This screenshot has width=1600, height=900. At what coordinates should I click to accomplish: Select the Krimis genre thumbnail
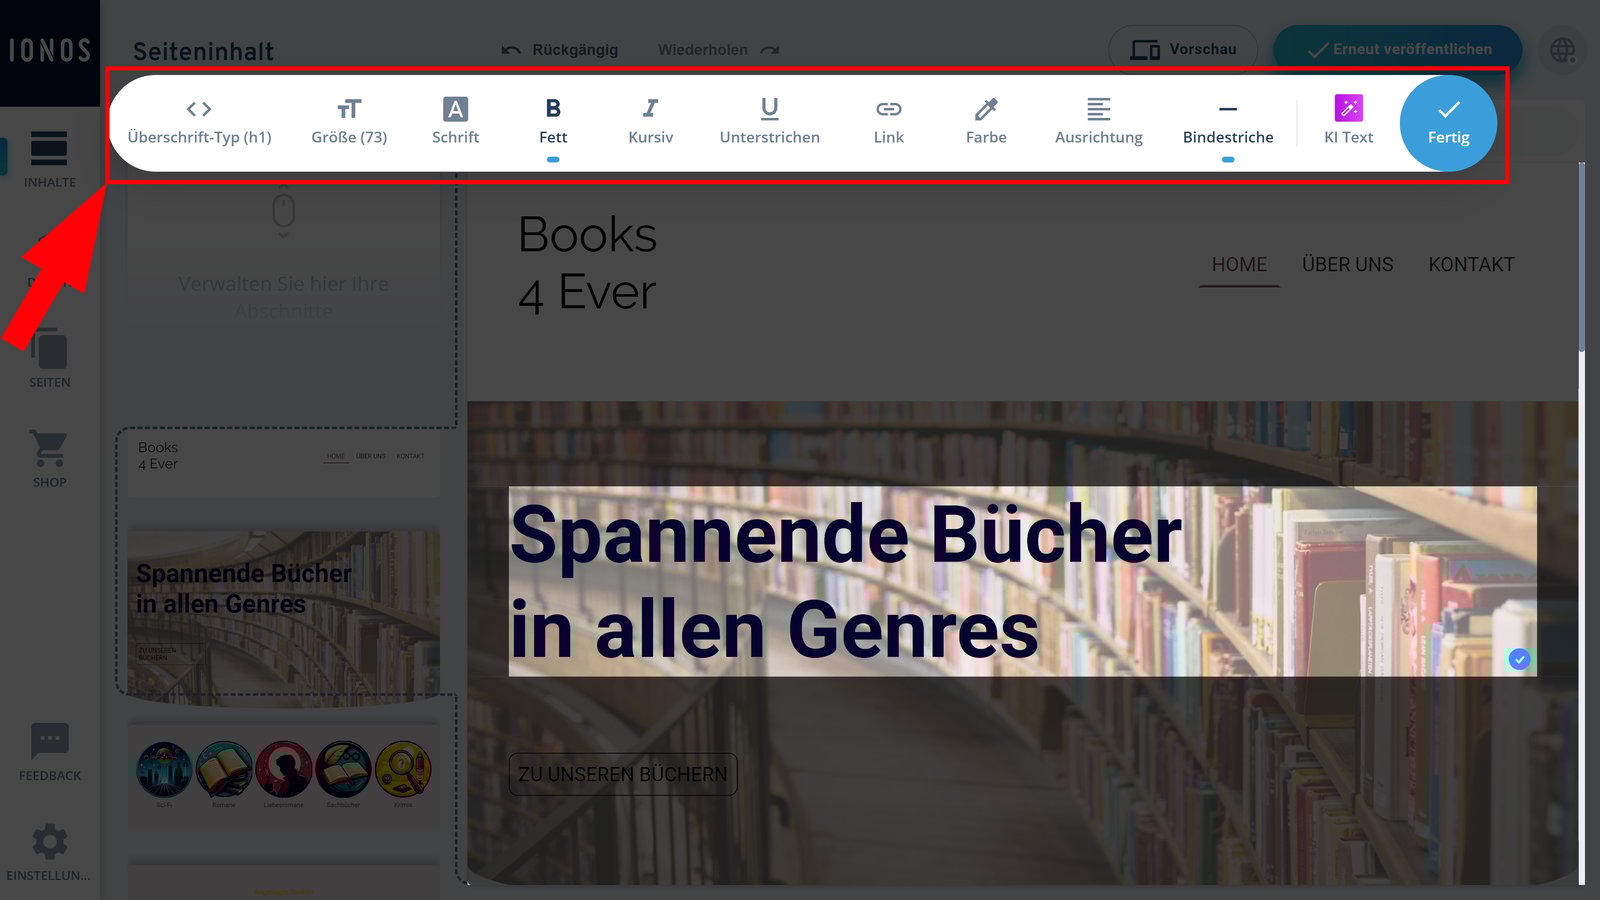pyautogui.click(x=403, y=770)
